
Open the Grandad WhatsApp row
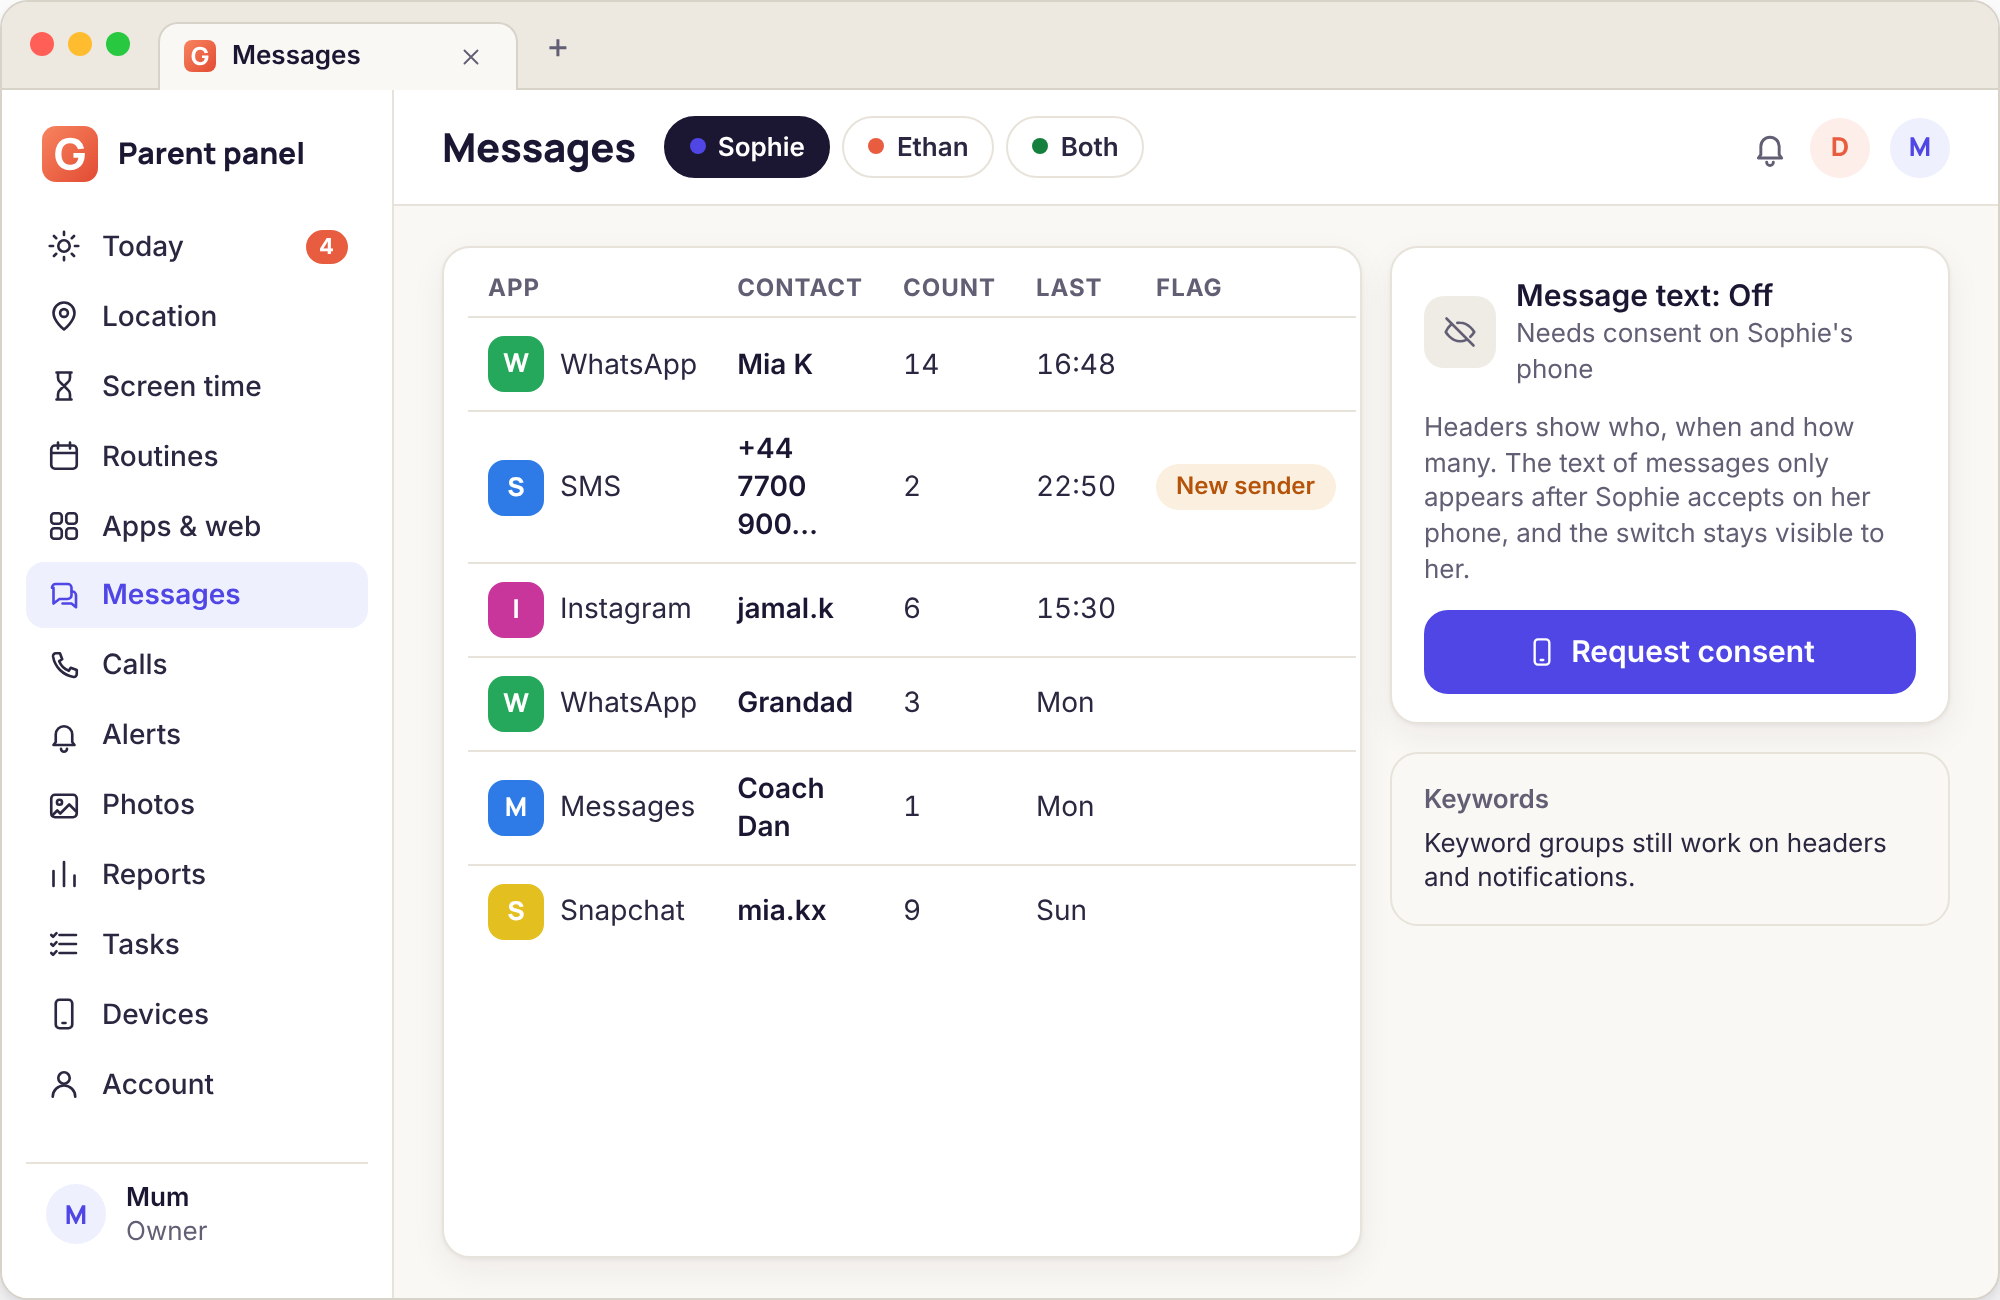coord(912,703)
